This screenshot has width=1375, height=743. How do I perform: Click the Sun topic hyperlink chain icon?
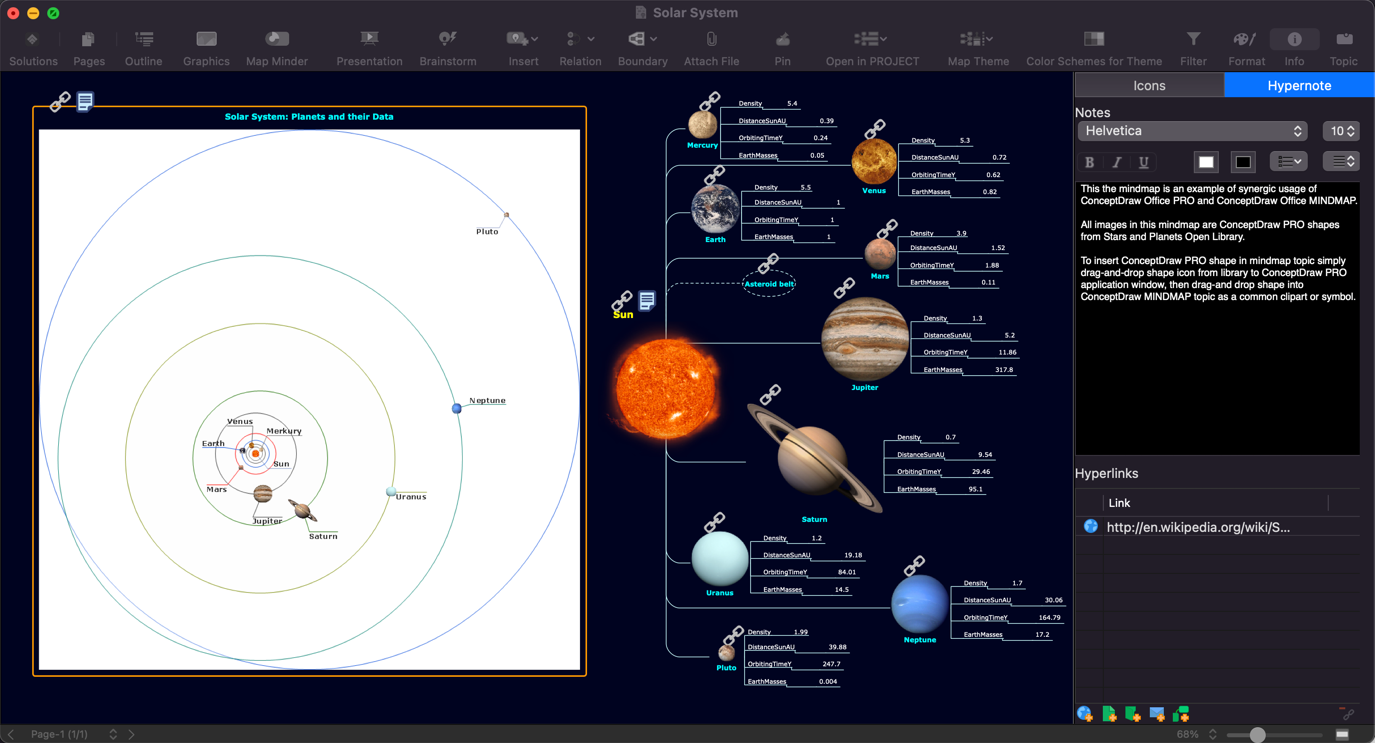pos(622,300)
